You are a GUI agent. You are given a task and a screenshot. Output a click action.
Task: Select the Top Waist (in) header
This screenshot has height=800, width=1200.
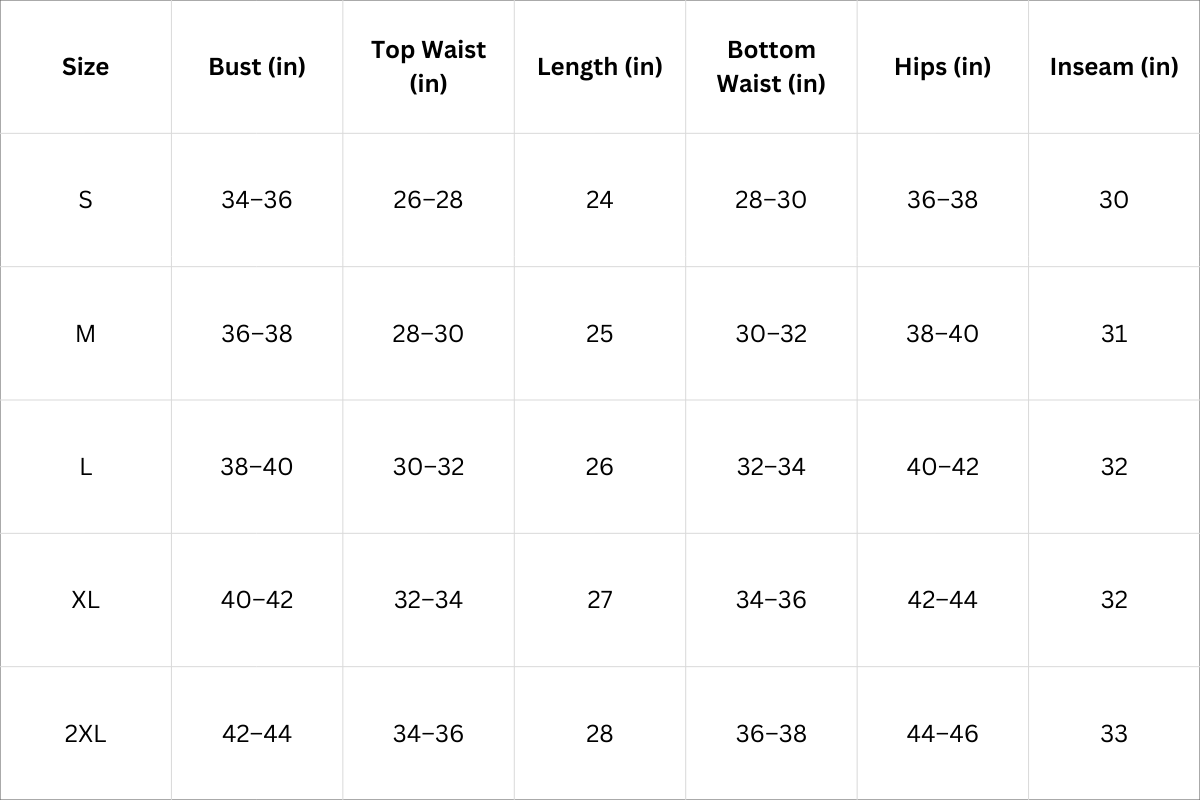coord(428,67)
